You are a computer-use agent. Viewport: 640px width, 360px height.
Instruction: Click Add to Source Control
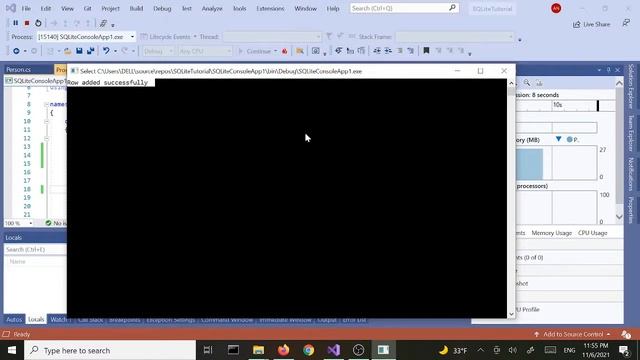click(x=572, y=334)
